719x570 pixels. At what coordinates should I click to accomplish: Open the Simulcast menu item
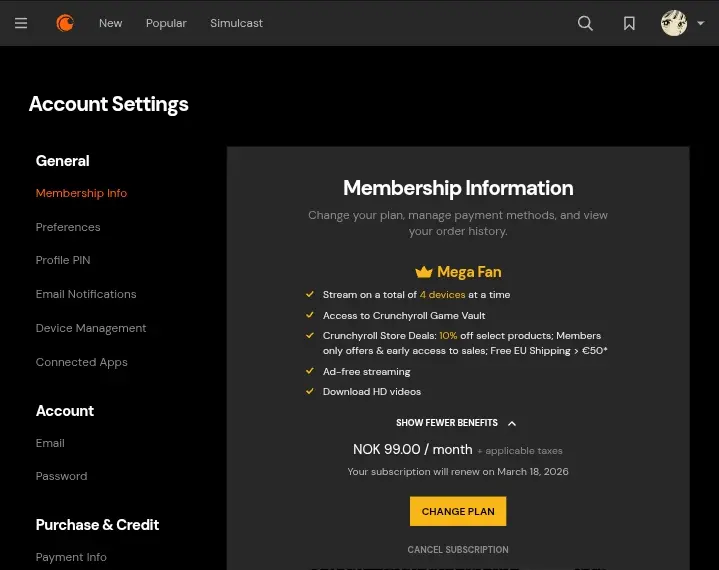coord(236,23)
